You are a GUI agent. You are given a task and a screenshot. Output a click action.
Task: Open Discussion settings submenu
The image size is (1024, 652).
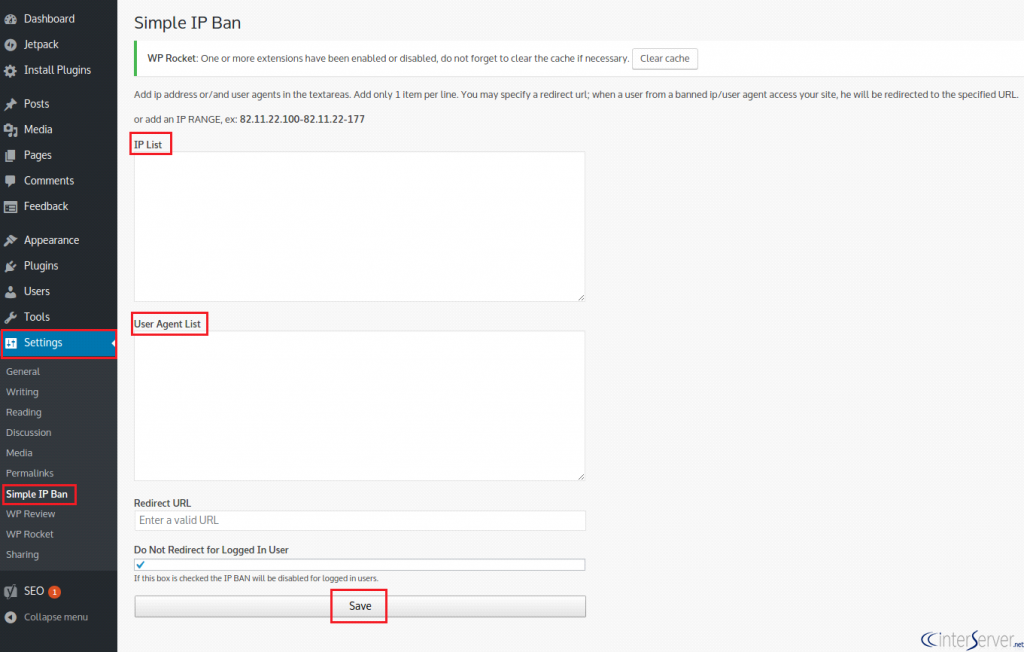28,432
